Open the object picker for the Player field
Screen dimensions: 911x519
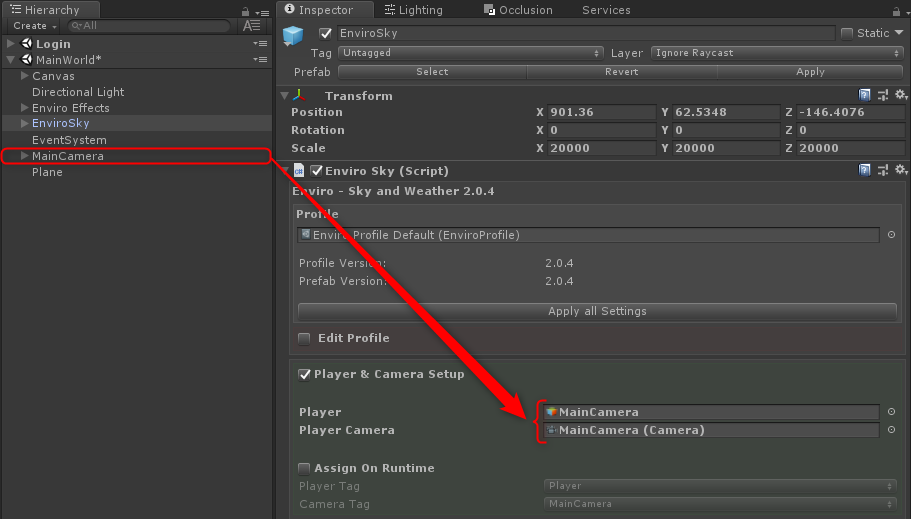click(x=891, y=412)
